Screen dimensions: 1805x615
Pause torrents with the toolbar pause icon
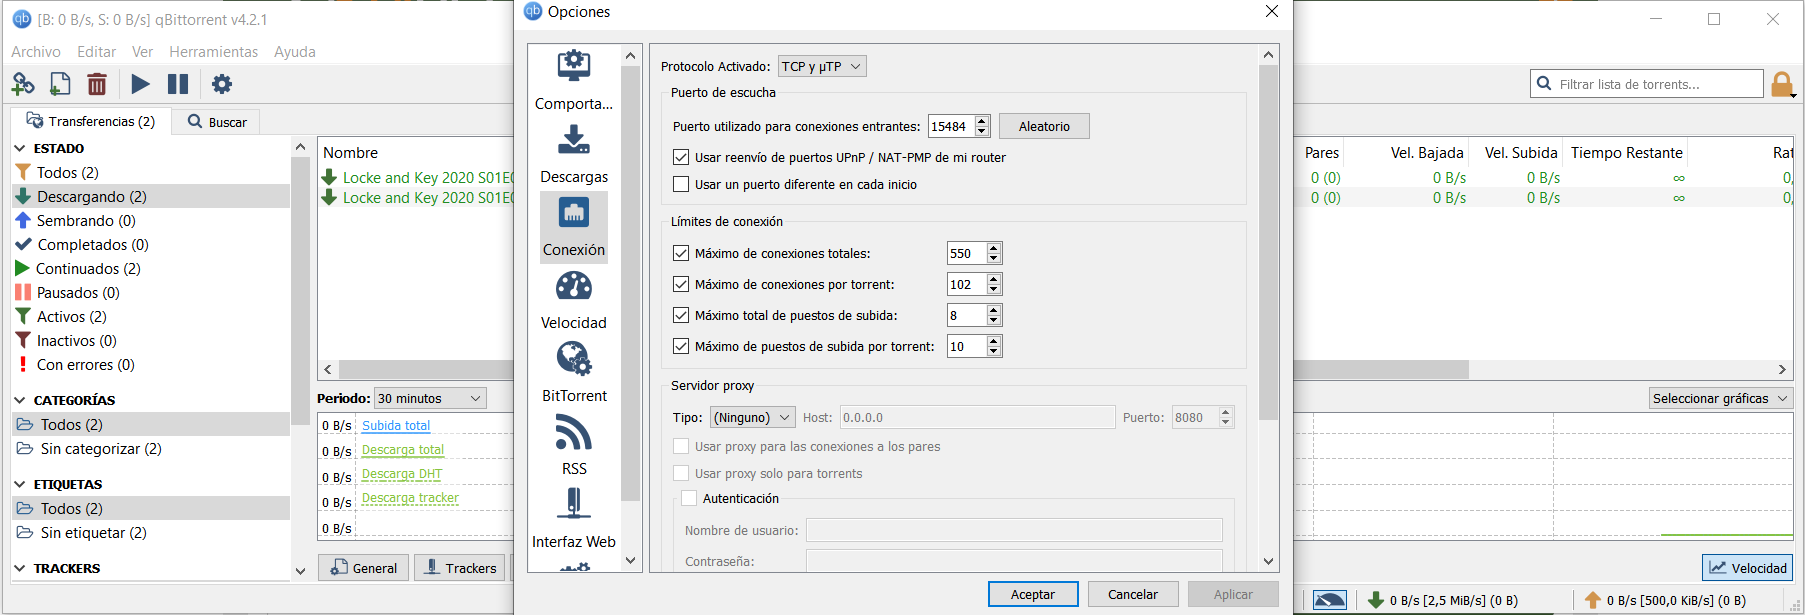click(x=178, y=84)
